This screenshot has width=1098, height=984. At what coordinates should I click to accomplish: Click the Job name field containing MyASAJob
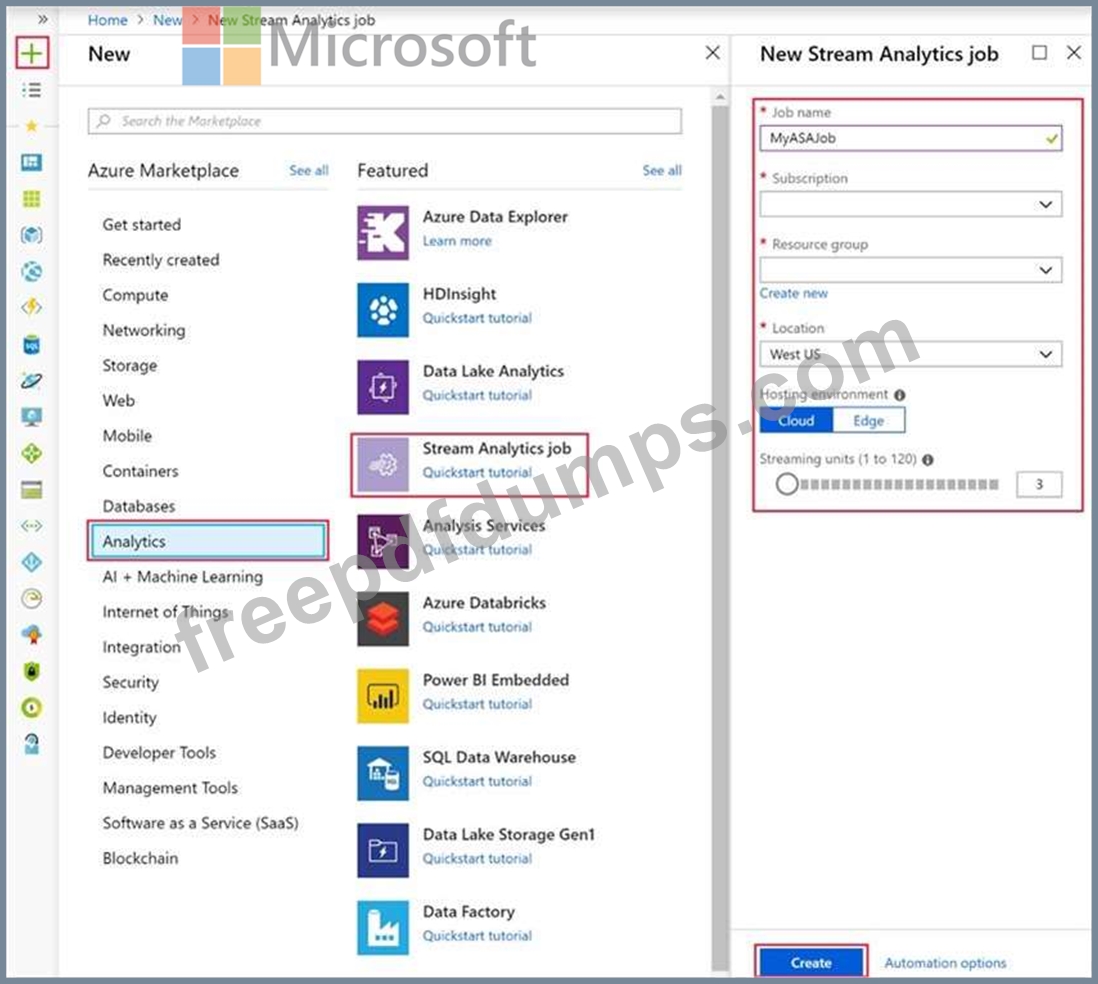(x=910, y=138)
